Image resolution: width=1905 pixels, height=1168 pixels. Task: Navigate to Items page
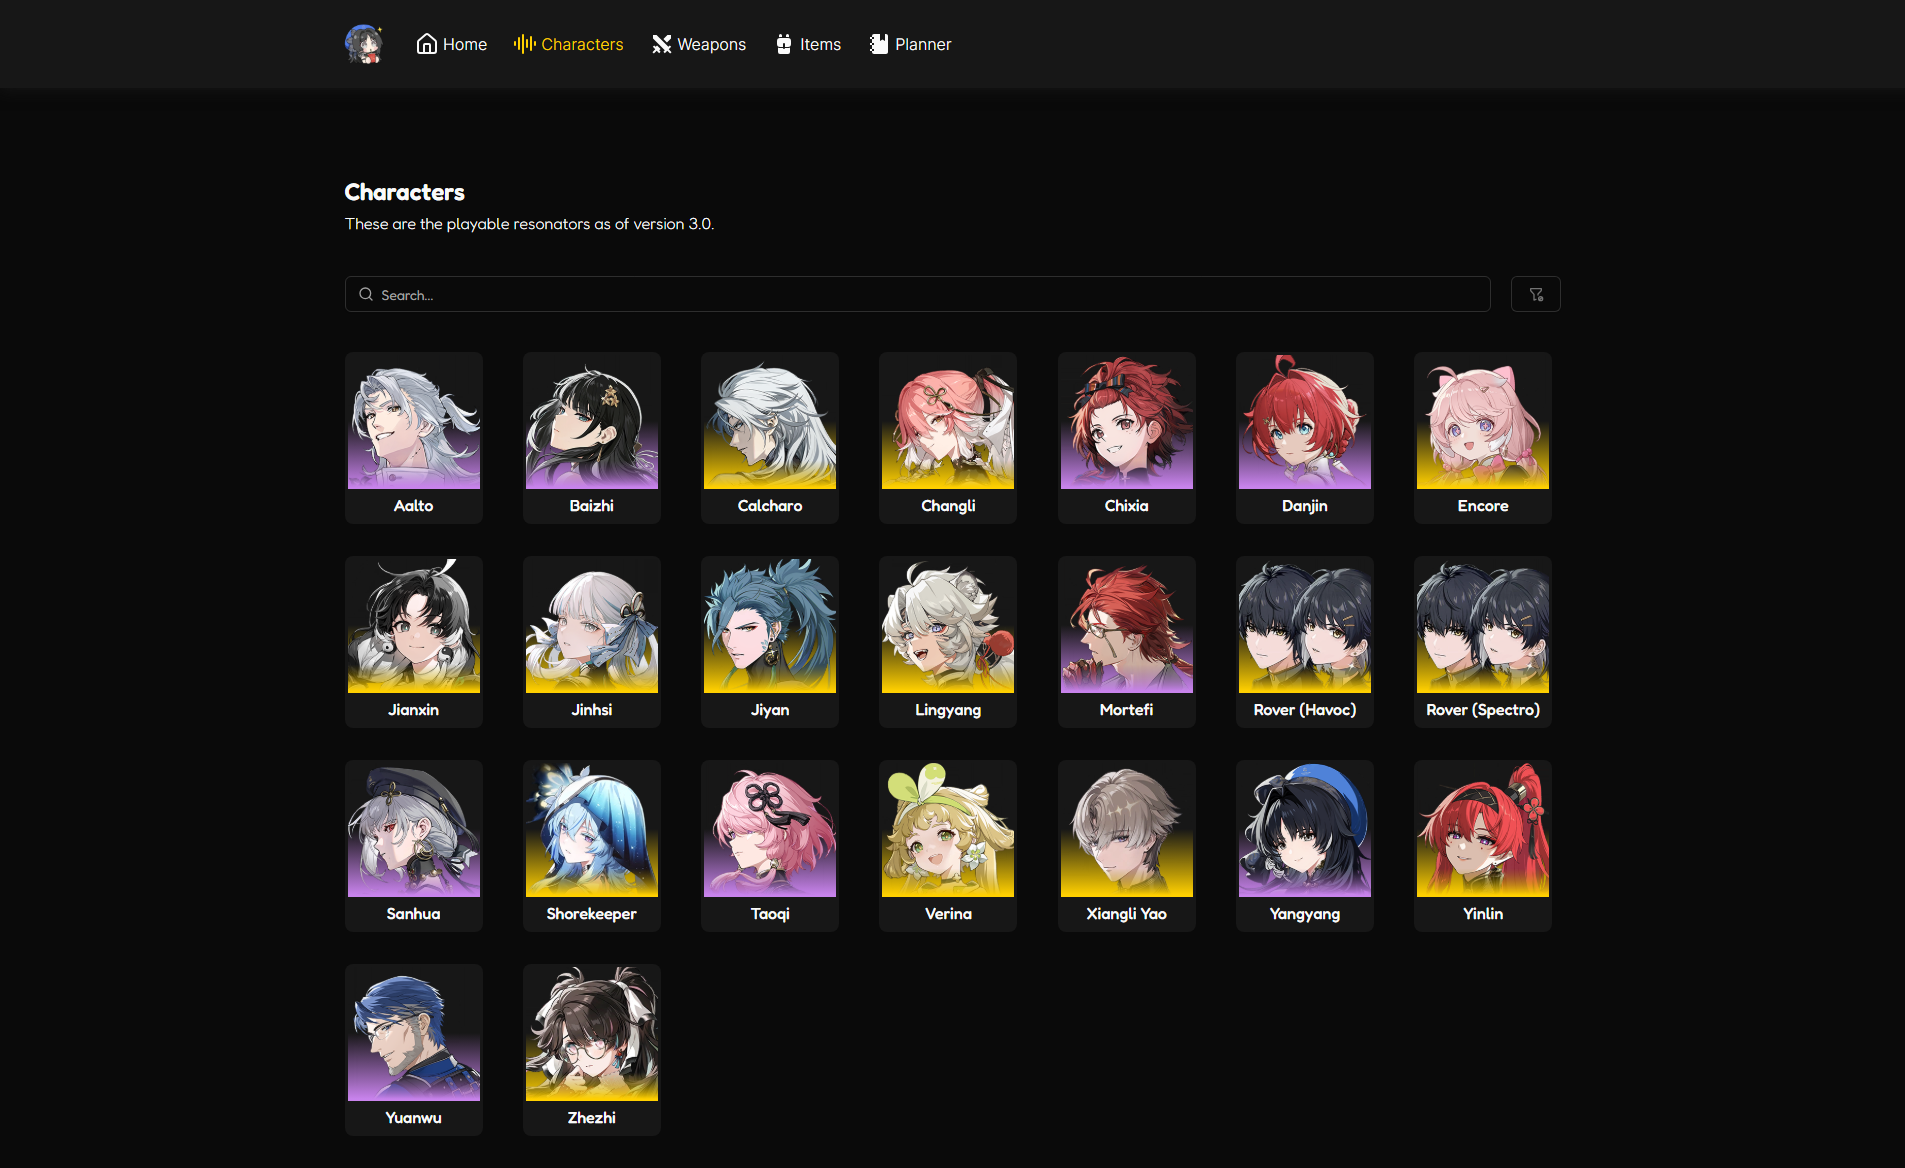(x=808, y=44)
